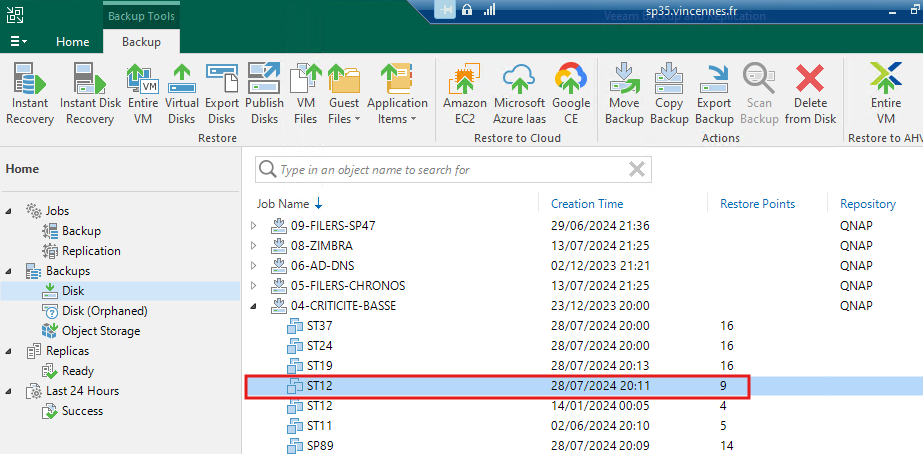Switch to the Home ribbon tab
Screen dimensions: 923x454
(72, 42)
